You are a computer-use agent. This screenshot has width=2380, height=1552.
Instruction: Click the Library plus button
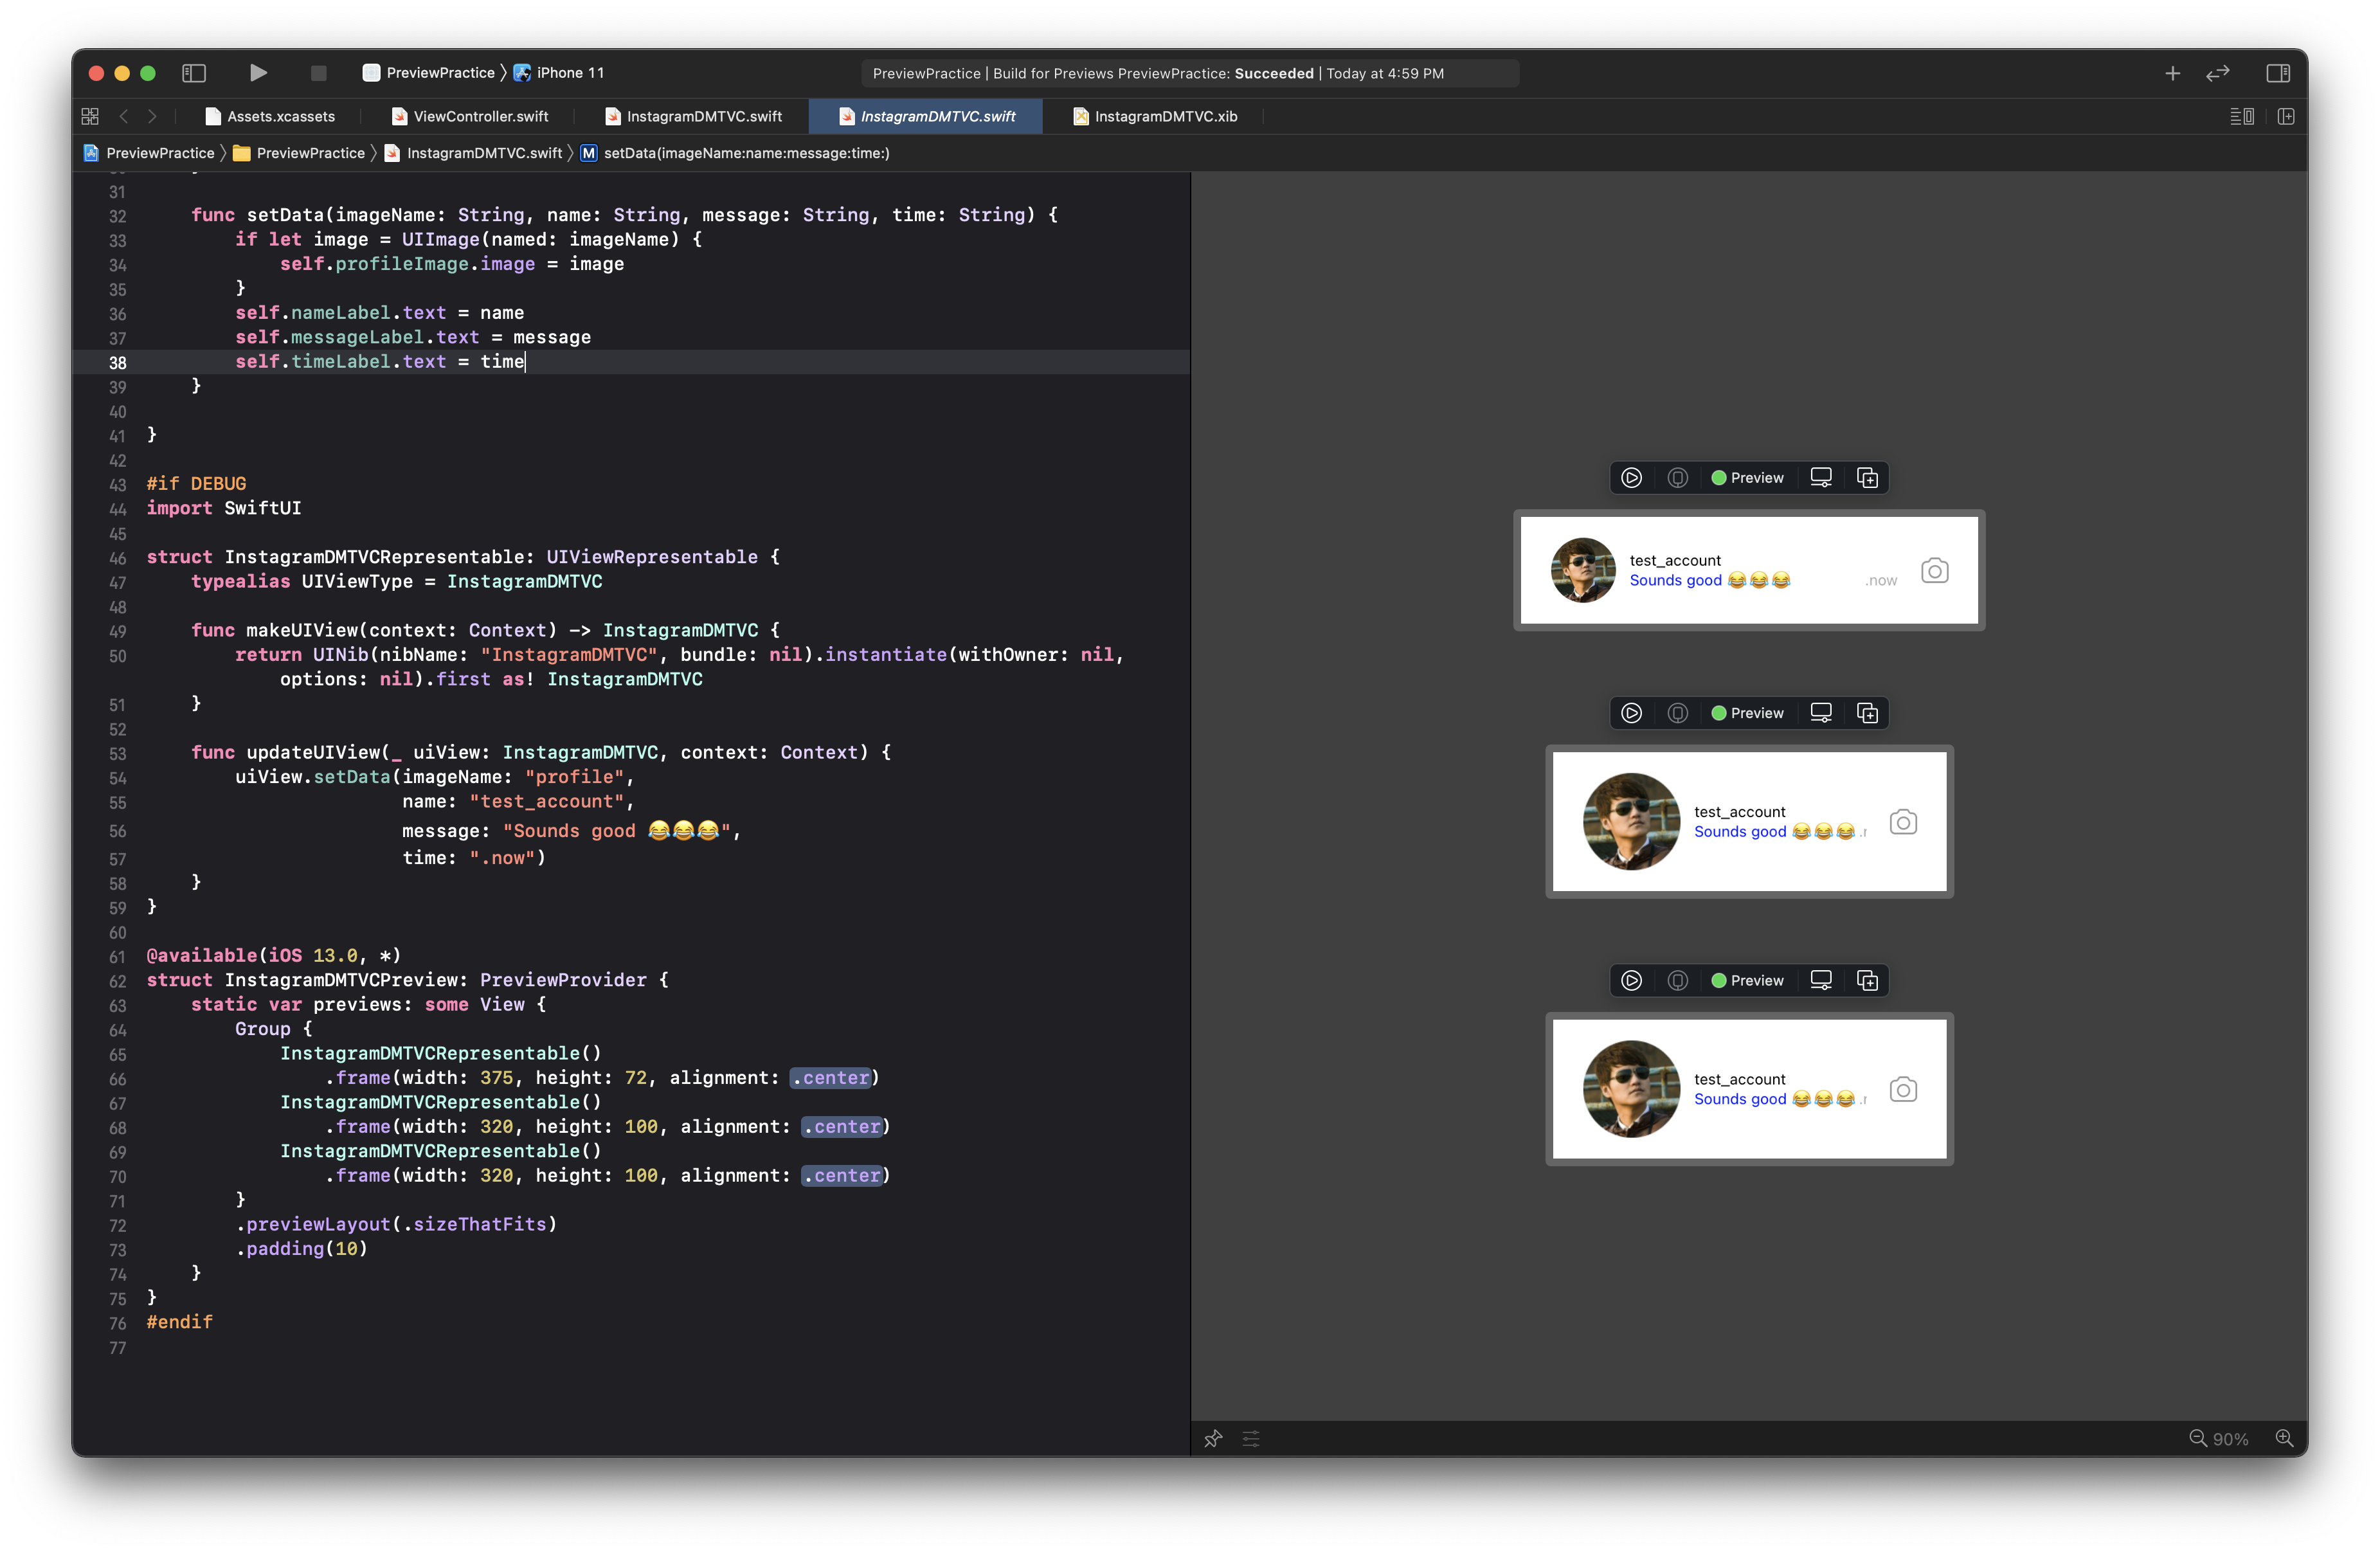click(x=2172, y=73)
